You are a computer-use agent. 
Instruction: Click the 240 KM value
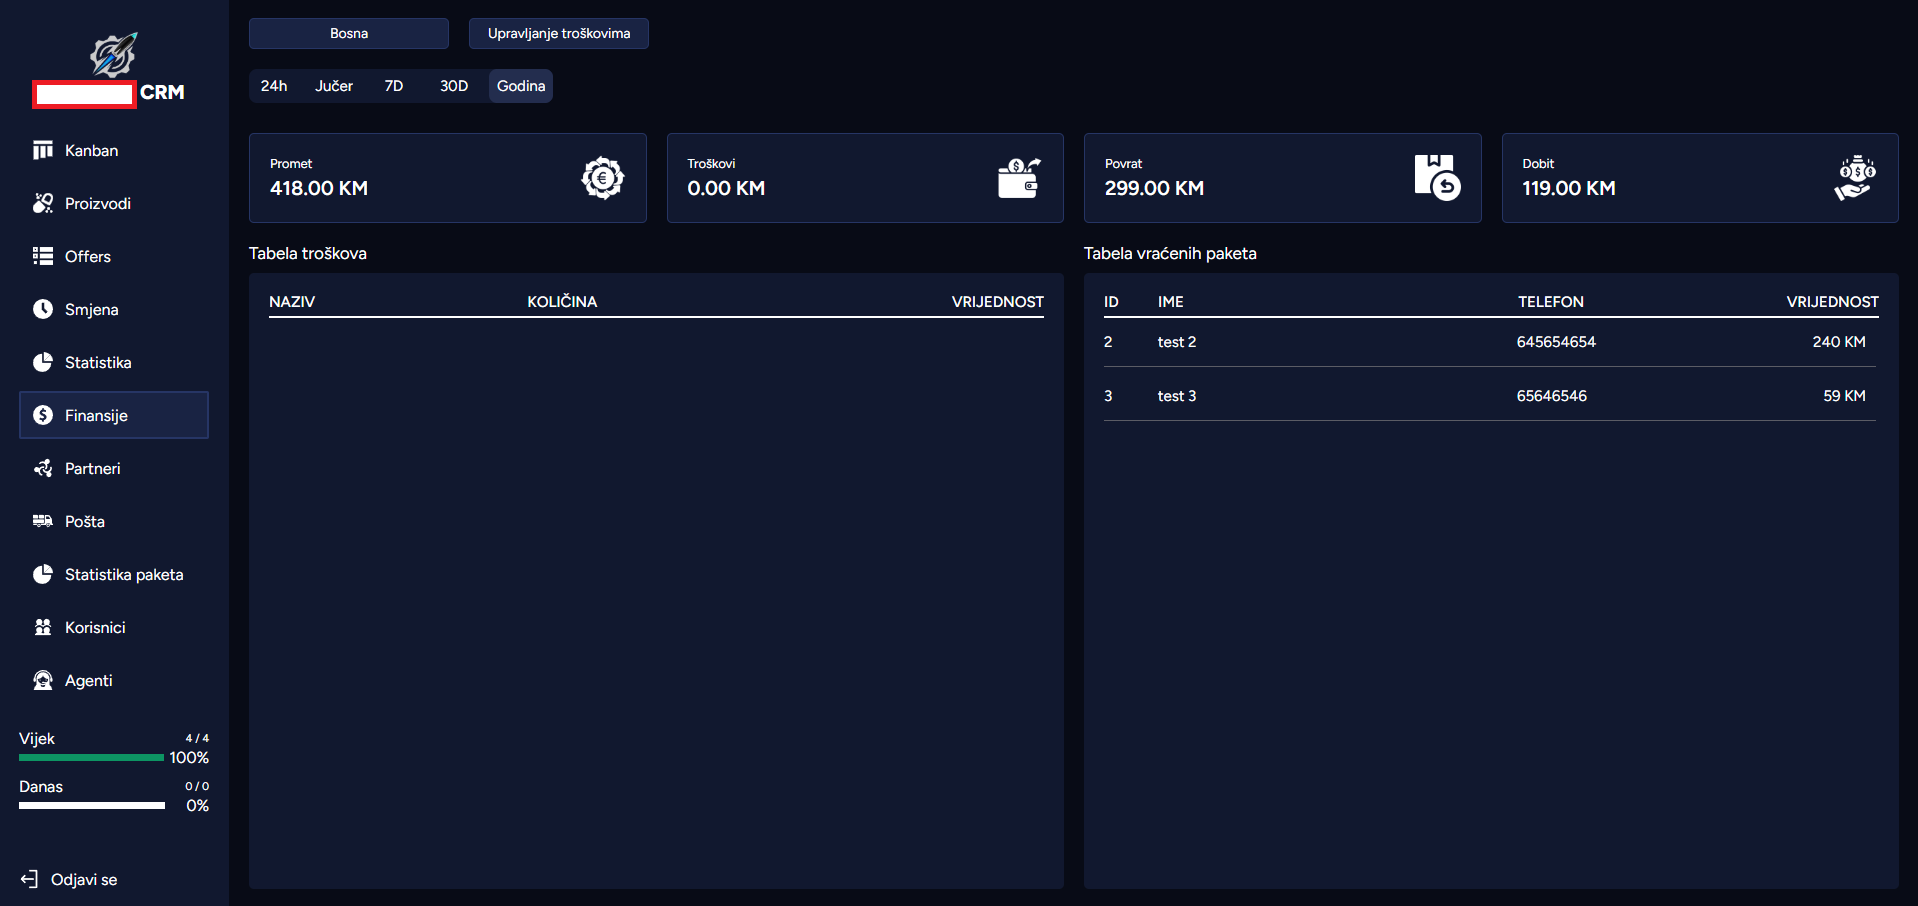pos(1839,342)
